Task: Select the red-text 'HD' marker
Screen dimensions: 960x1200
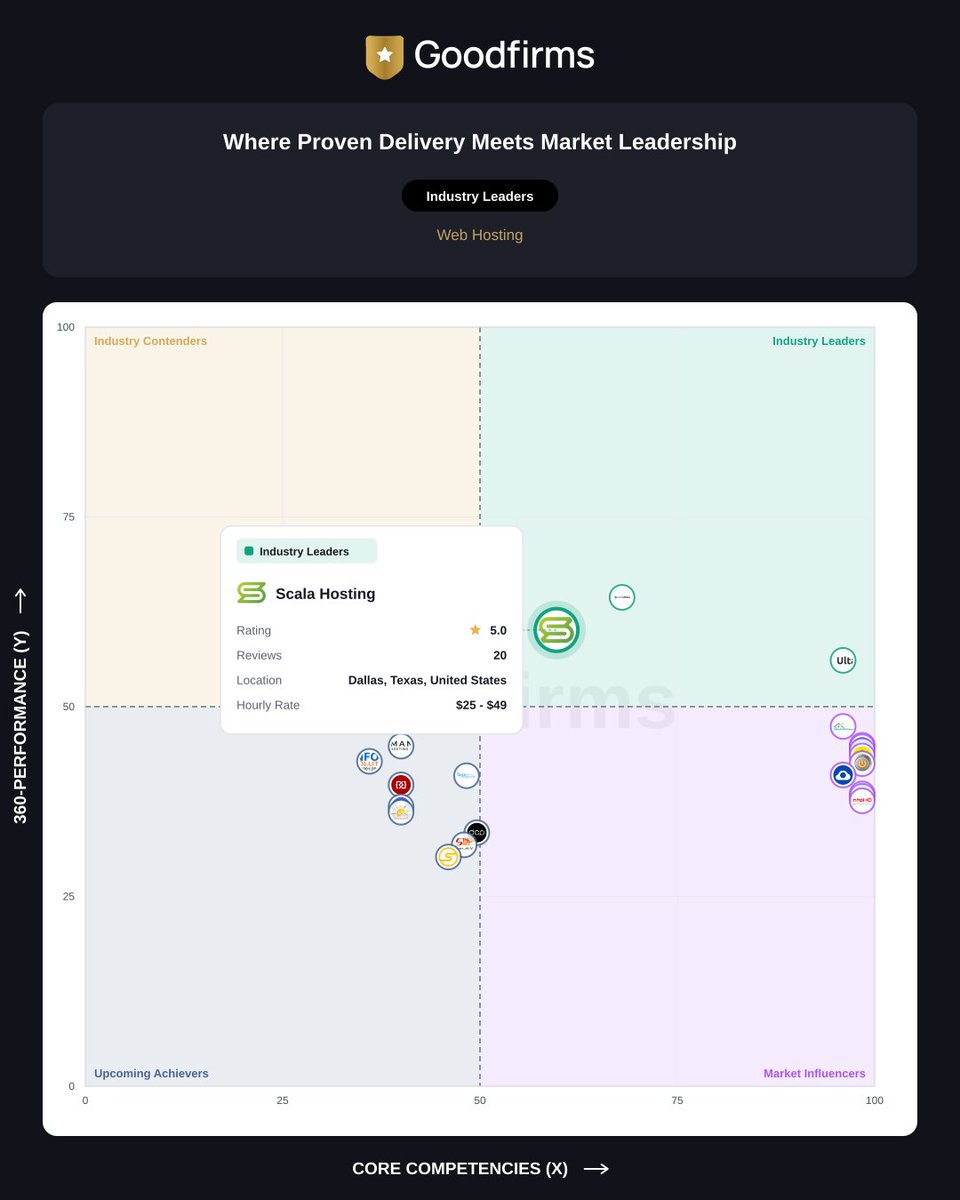Action: click(x=862, y=800)
